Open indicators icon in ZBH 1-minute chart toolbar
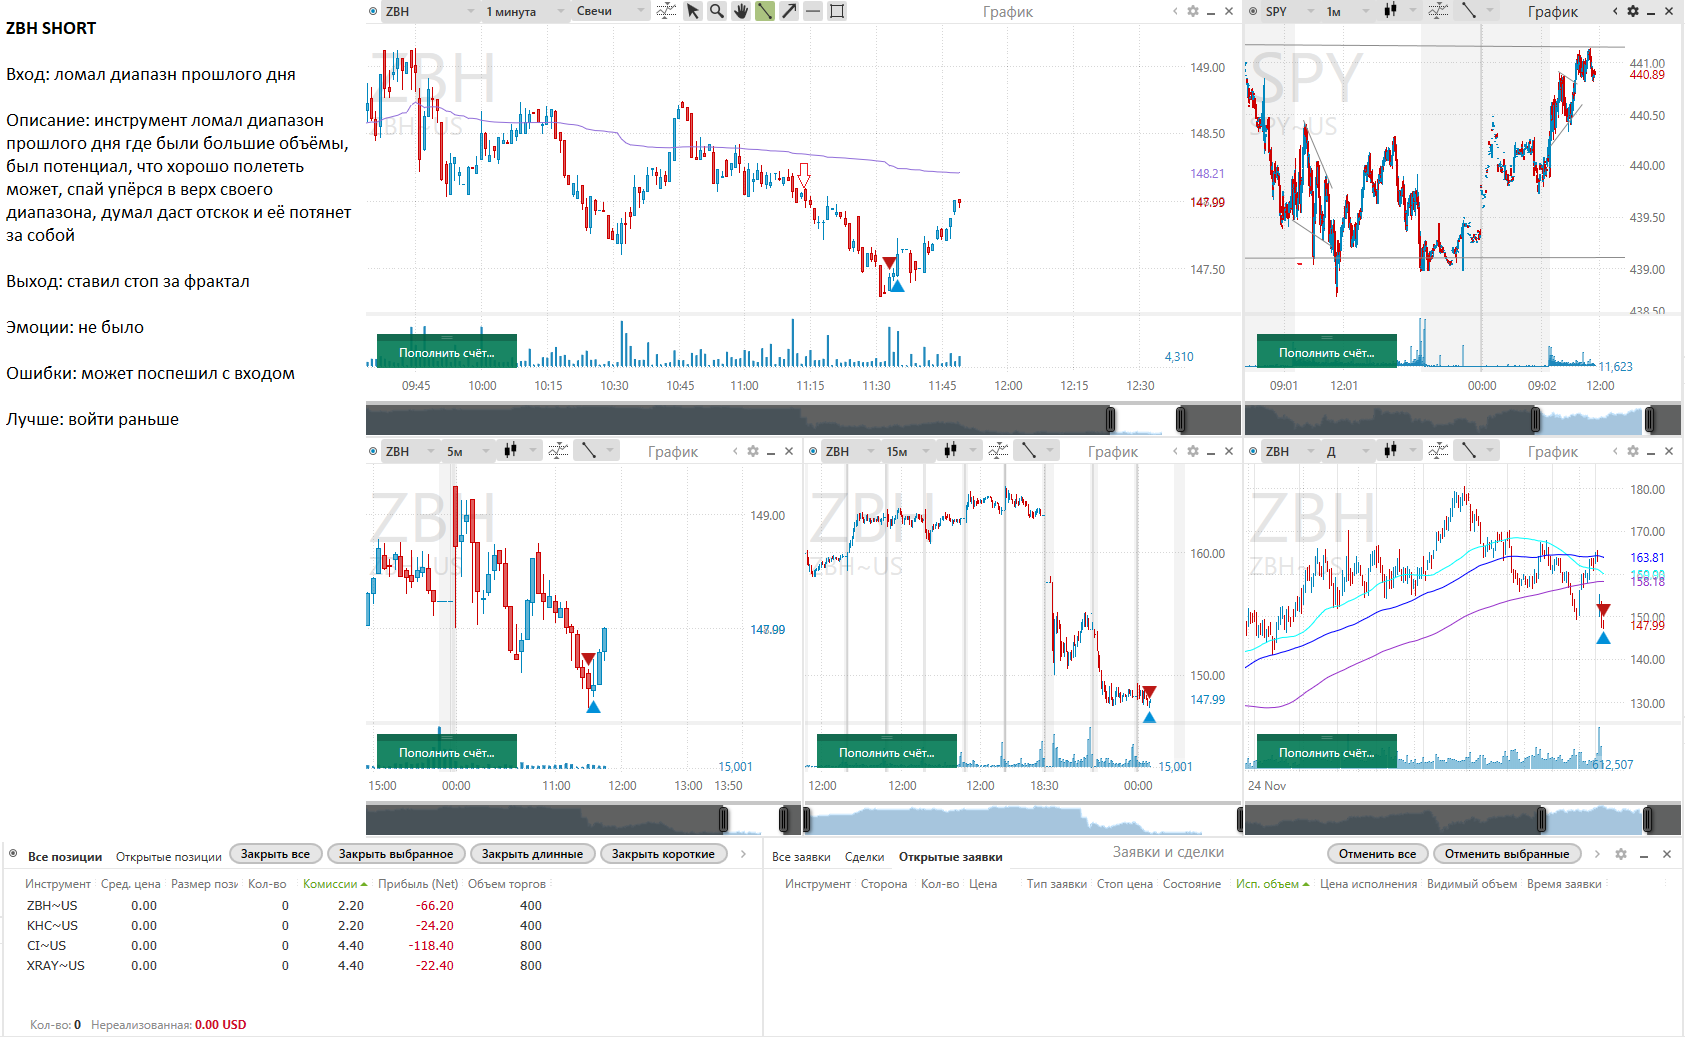The width and height of the screenshot is (1685, 1037). tap(666, 11)
